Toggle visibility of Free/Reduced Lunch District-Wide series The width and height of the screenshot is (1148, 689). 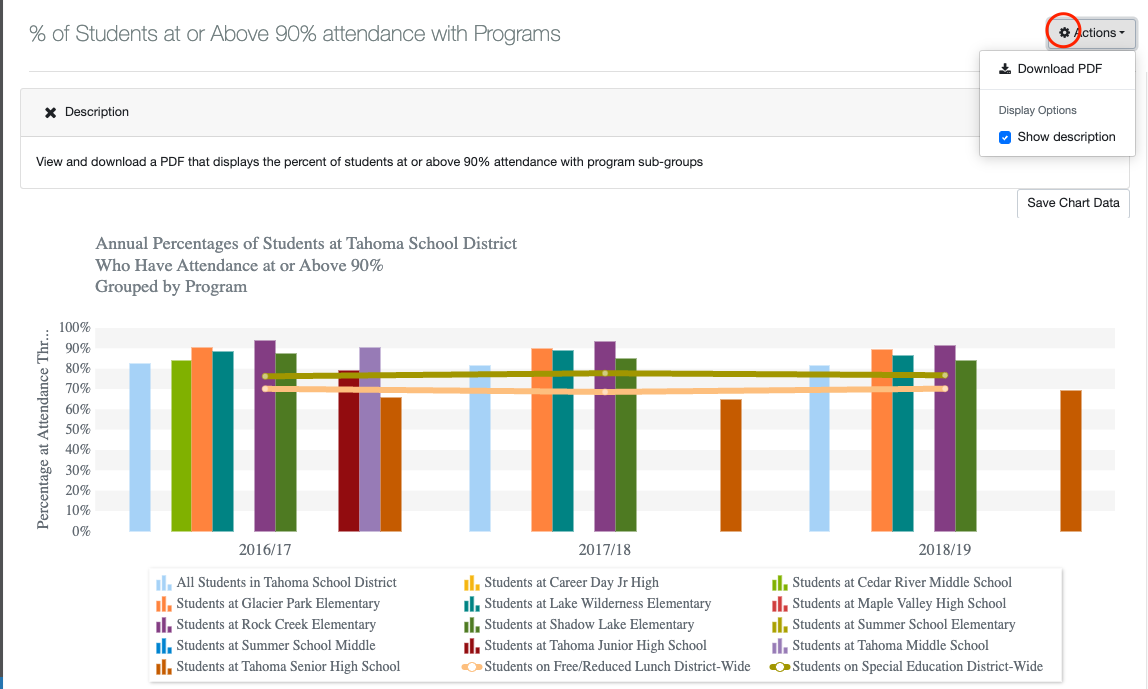[x=475, y=666]
